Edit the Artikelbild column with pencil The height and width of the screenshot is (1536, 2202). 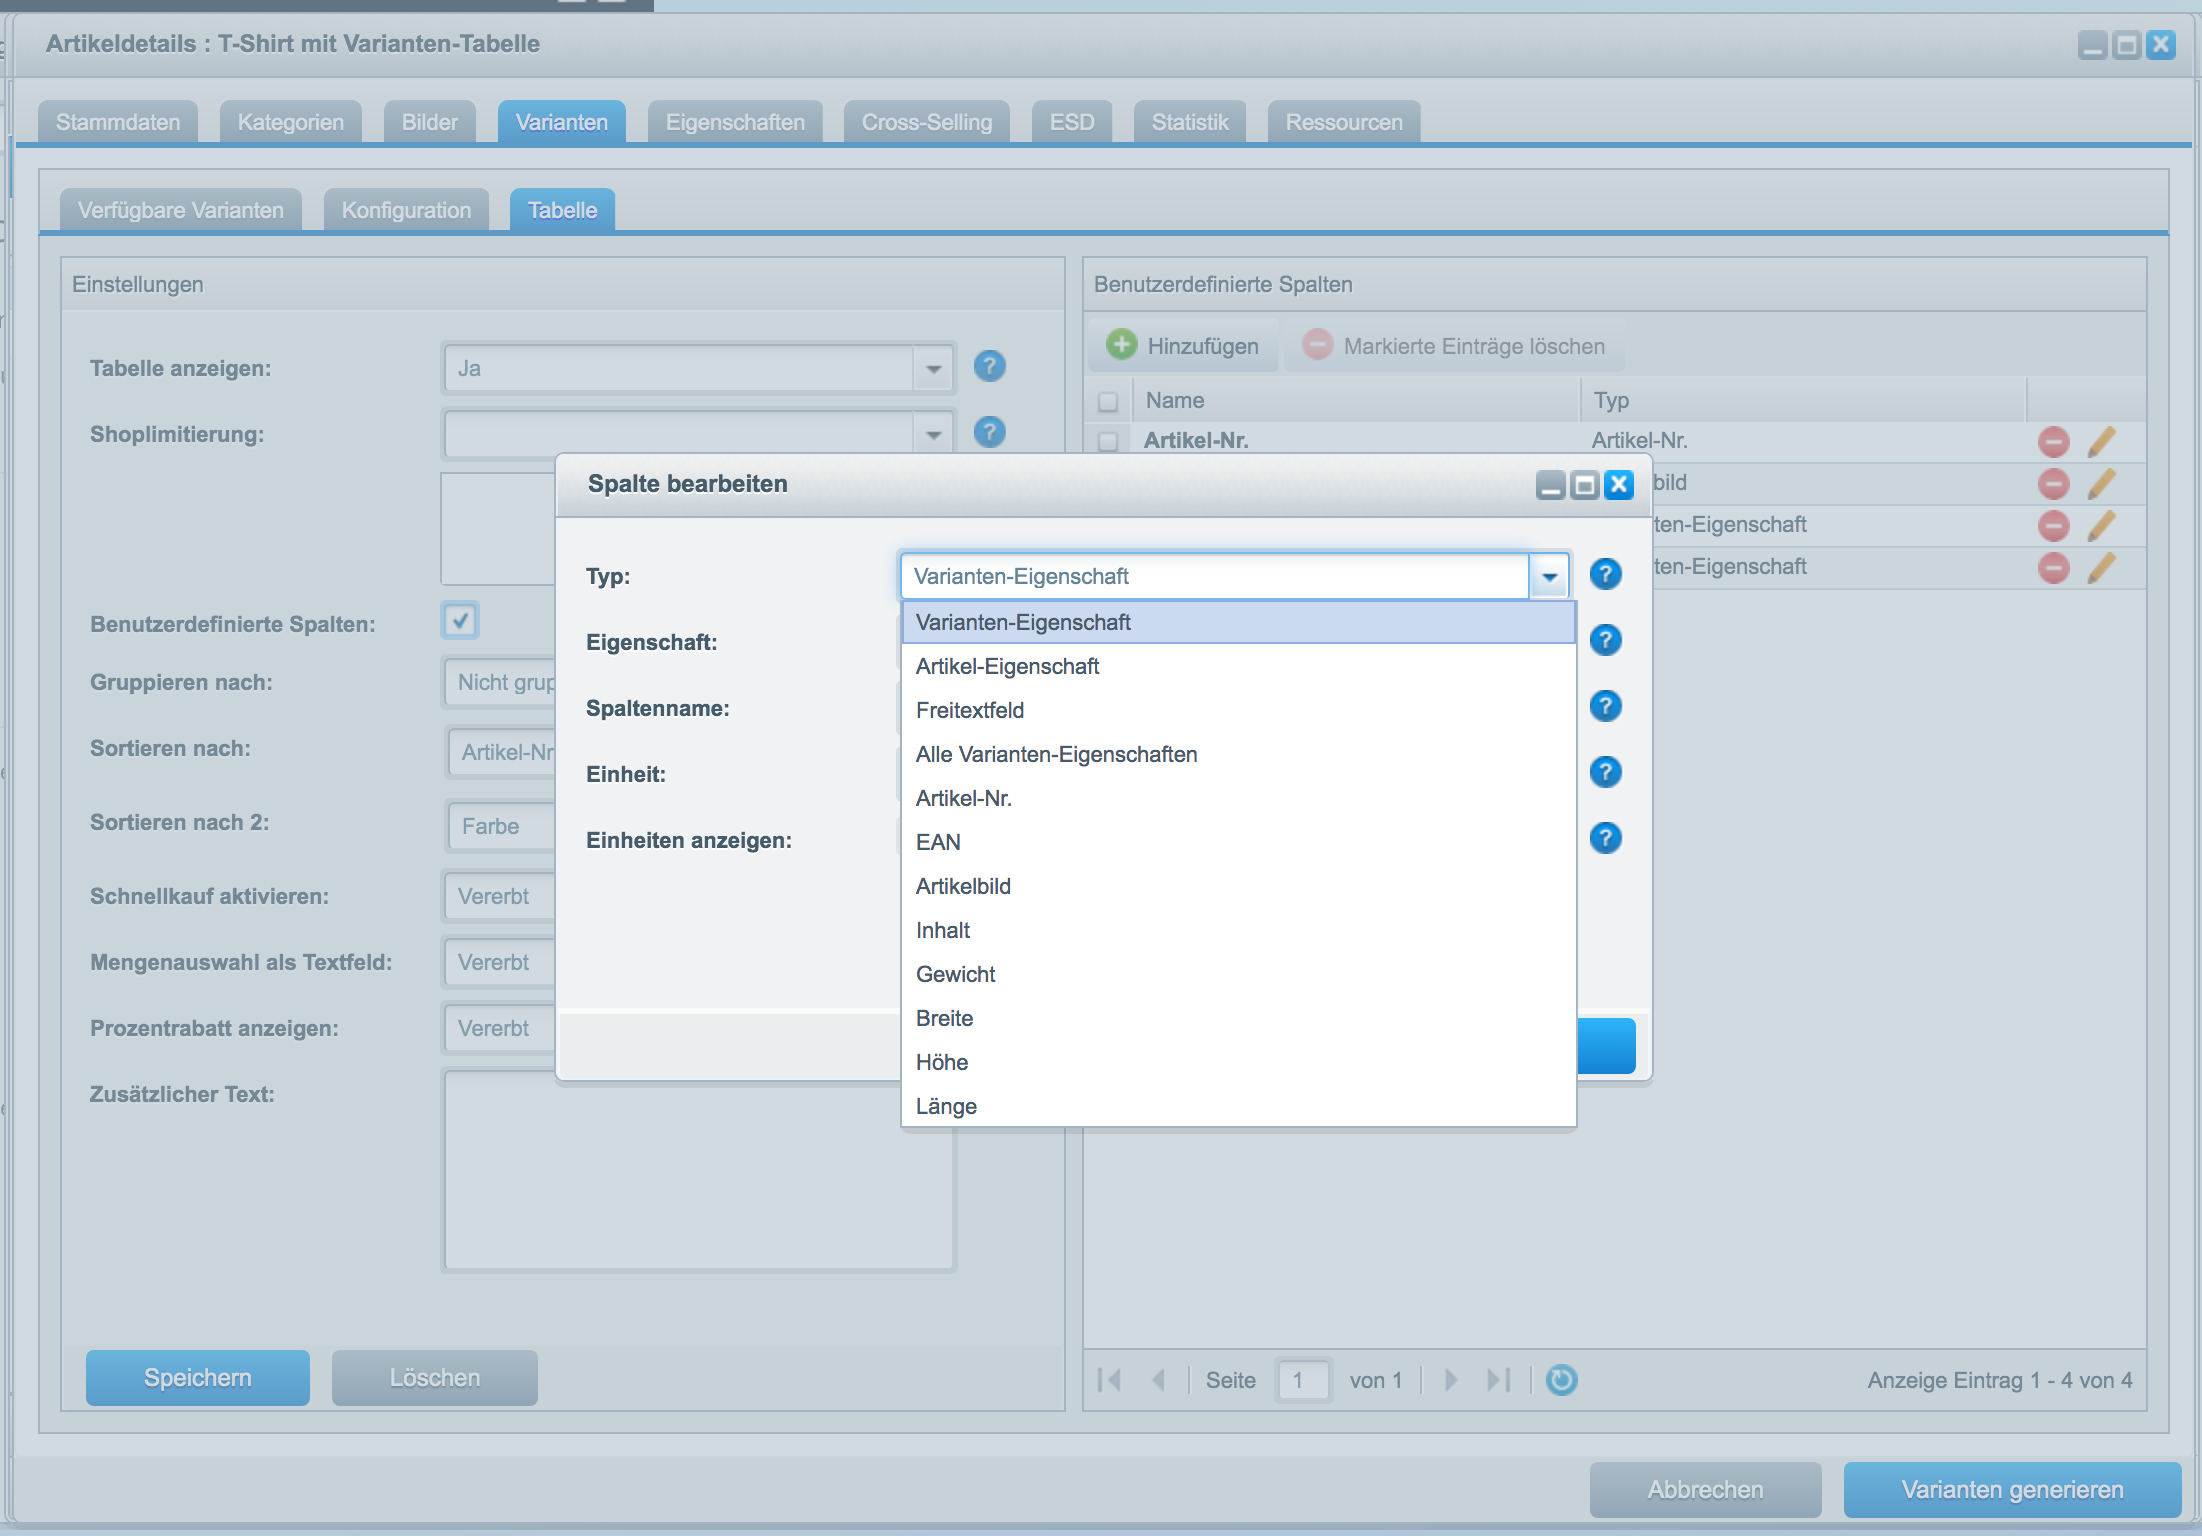(x=2102, y=483)
